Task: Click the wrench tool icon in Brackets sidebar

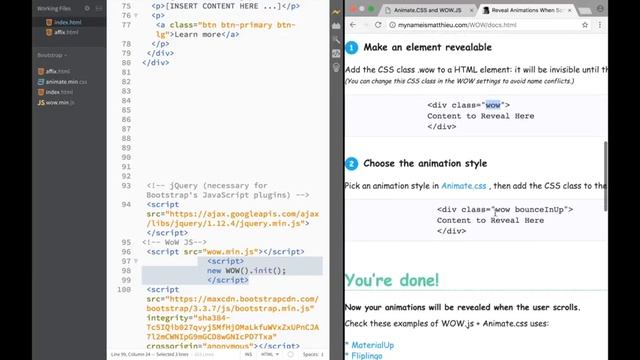Action: [x=336, y=40]
